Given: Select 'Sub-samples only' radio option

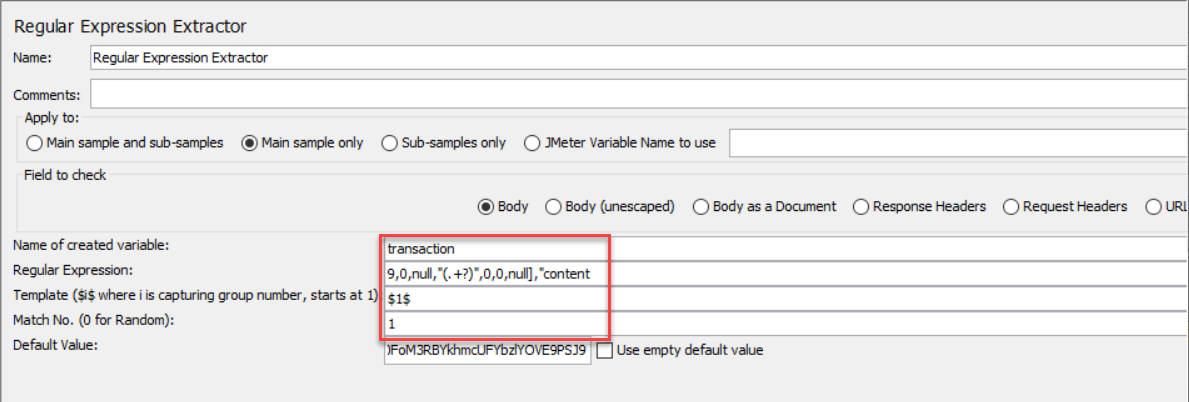Looking at the screenshot, I should click(x=390, y=143).
